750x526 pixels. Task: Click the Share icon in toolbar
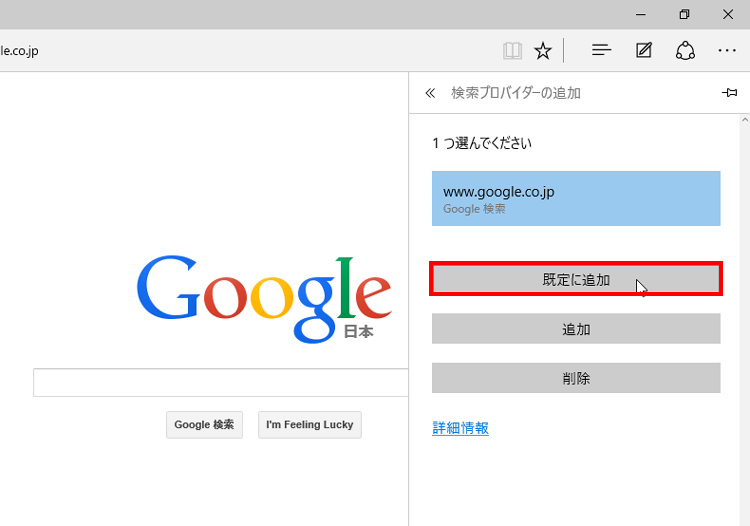point(685,50)
